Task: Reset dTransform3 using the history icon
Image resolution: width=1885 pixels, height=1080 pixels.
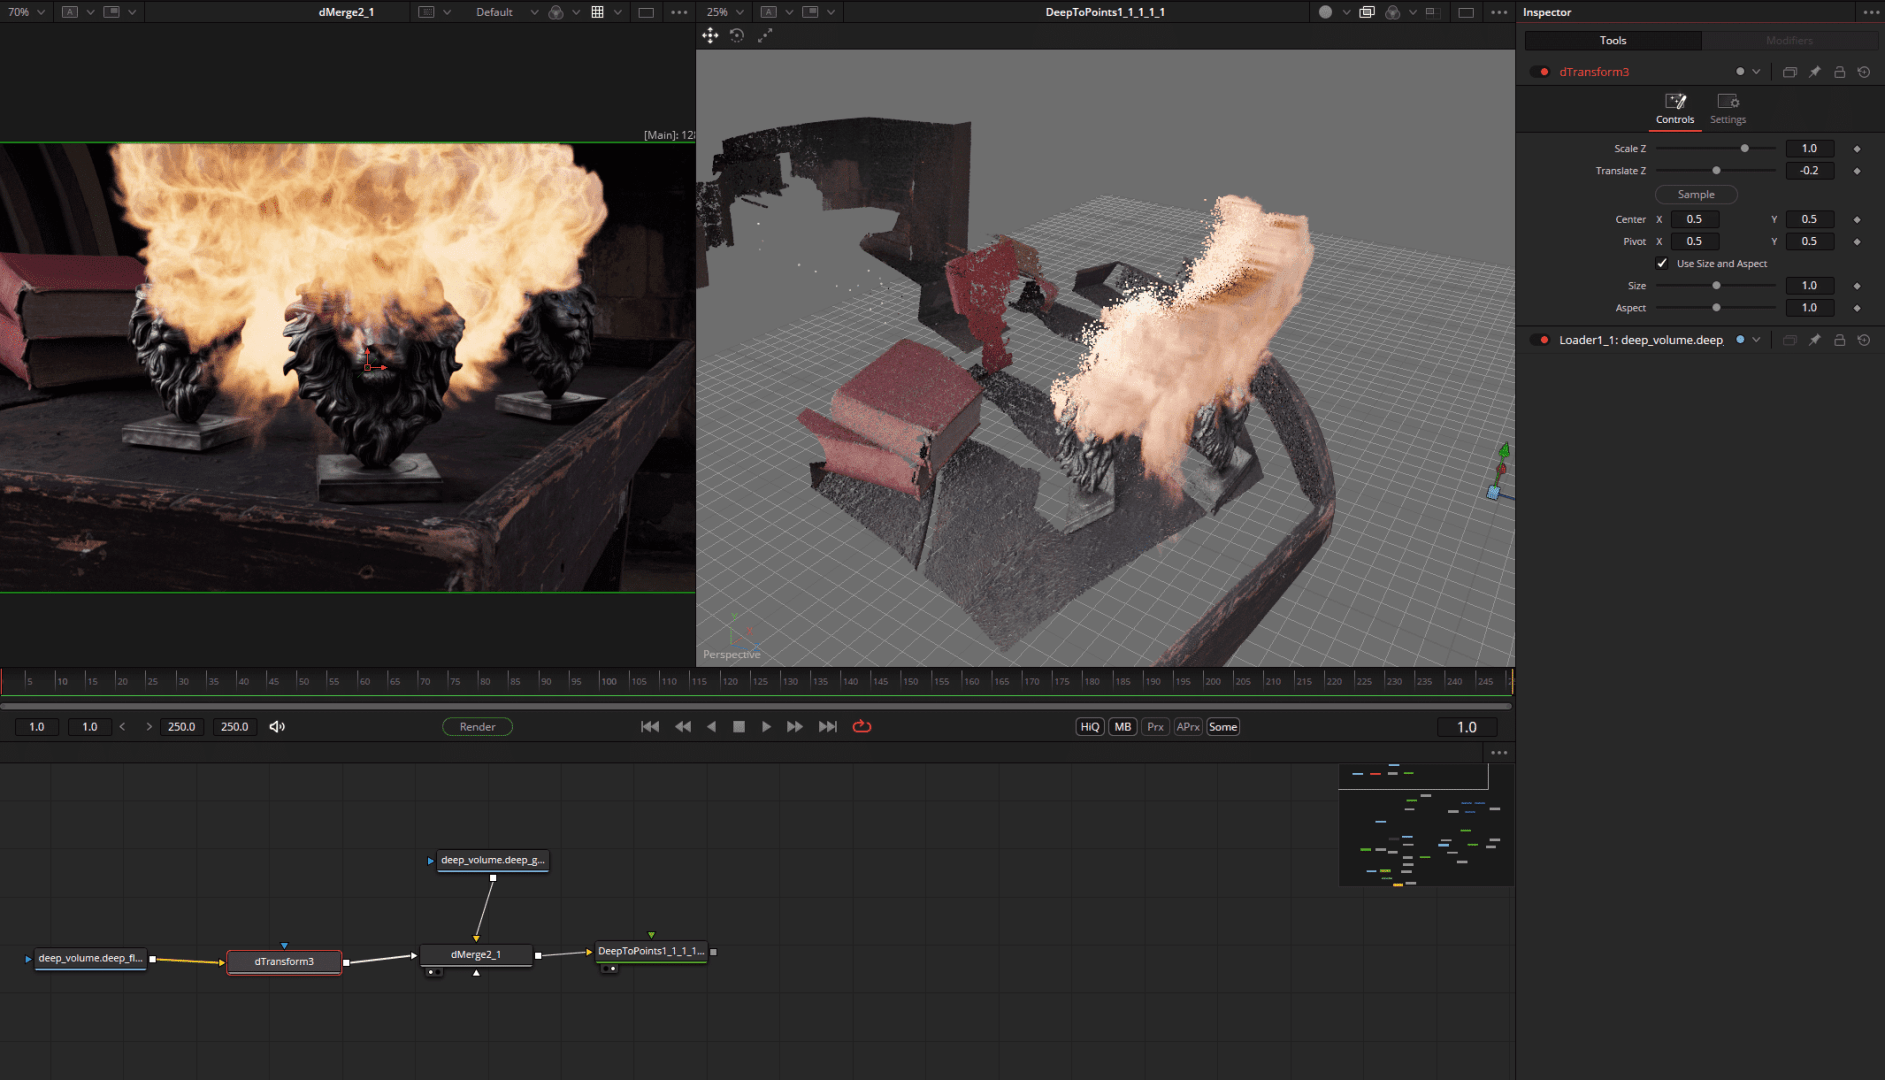Action: tap(1864, 71)
